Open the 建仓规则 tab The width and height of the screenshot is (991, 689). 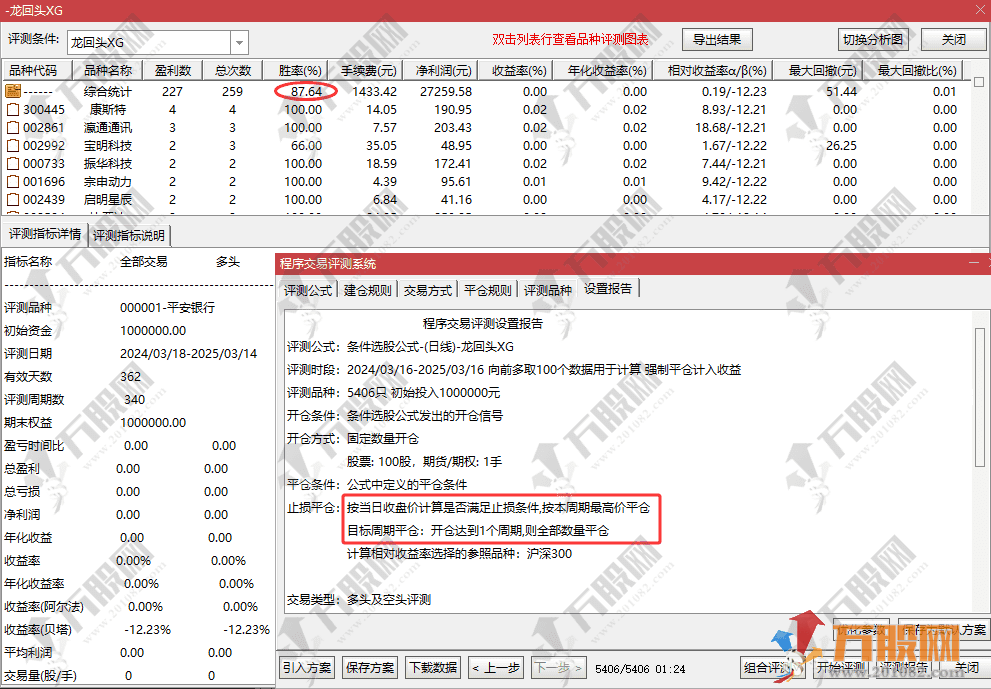pos(367,290)
